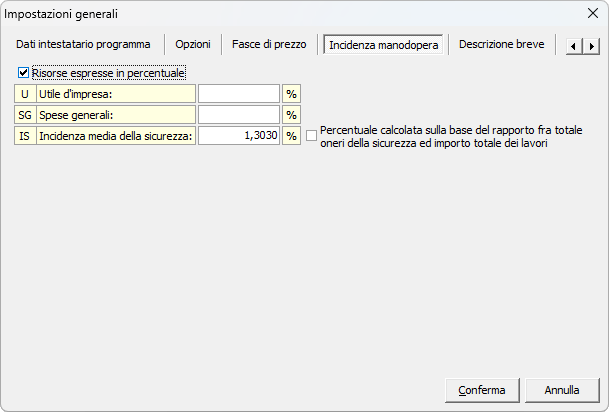The height and width of the screenshot is (412, 609).
Task: Click the % button beside Incidenza sicurezza
Action: (292, 136)
